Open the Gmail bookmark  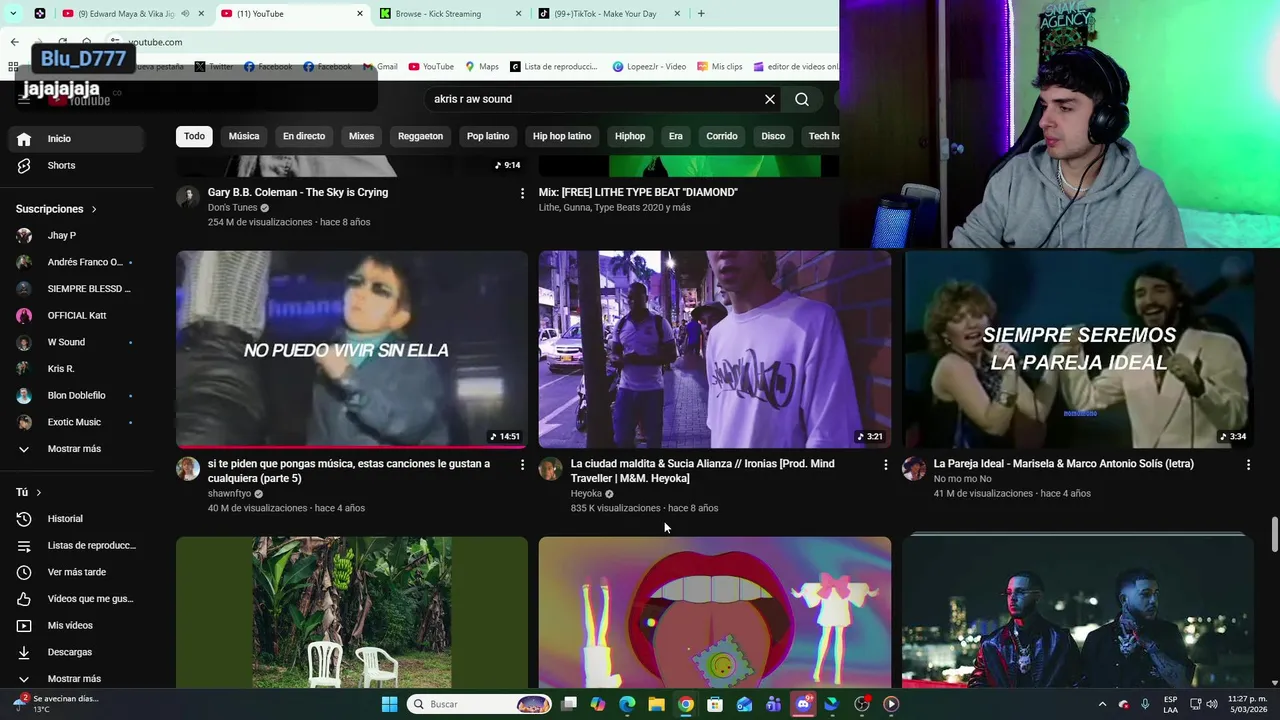click(380, 67)
